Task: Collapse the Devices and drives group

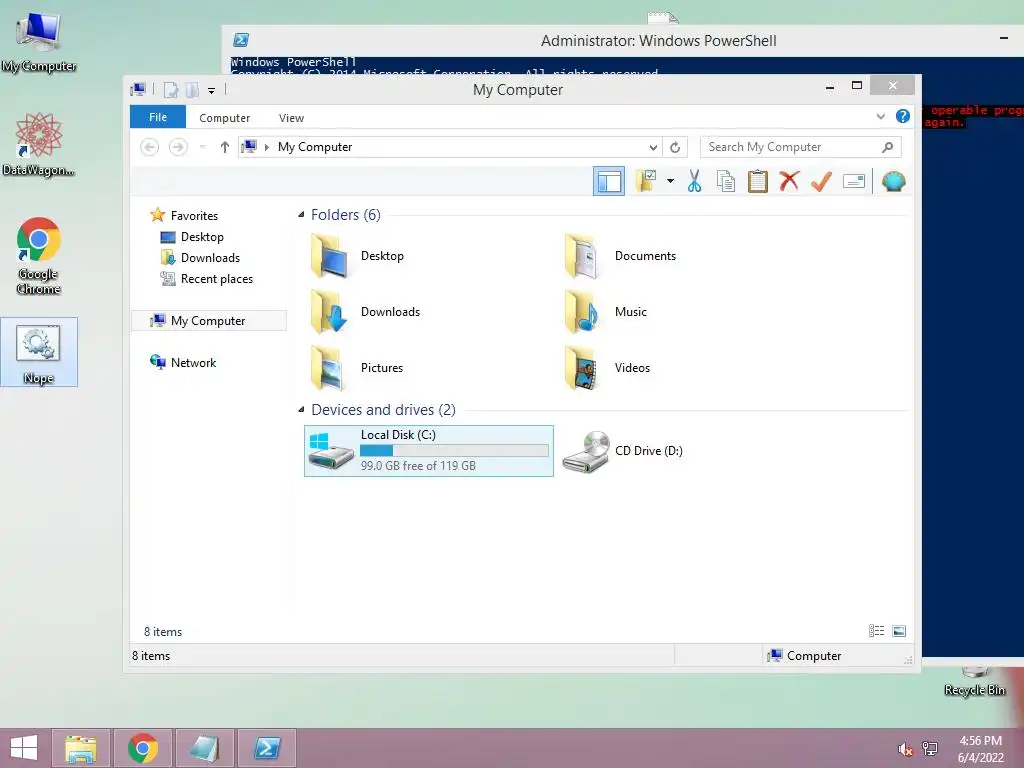Action: point(301,409)
